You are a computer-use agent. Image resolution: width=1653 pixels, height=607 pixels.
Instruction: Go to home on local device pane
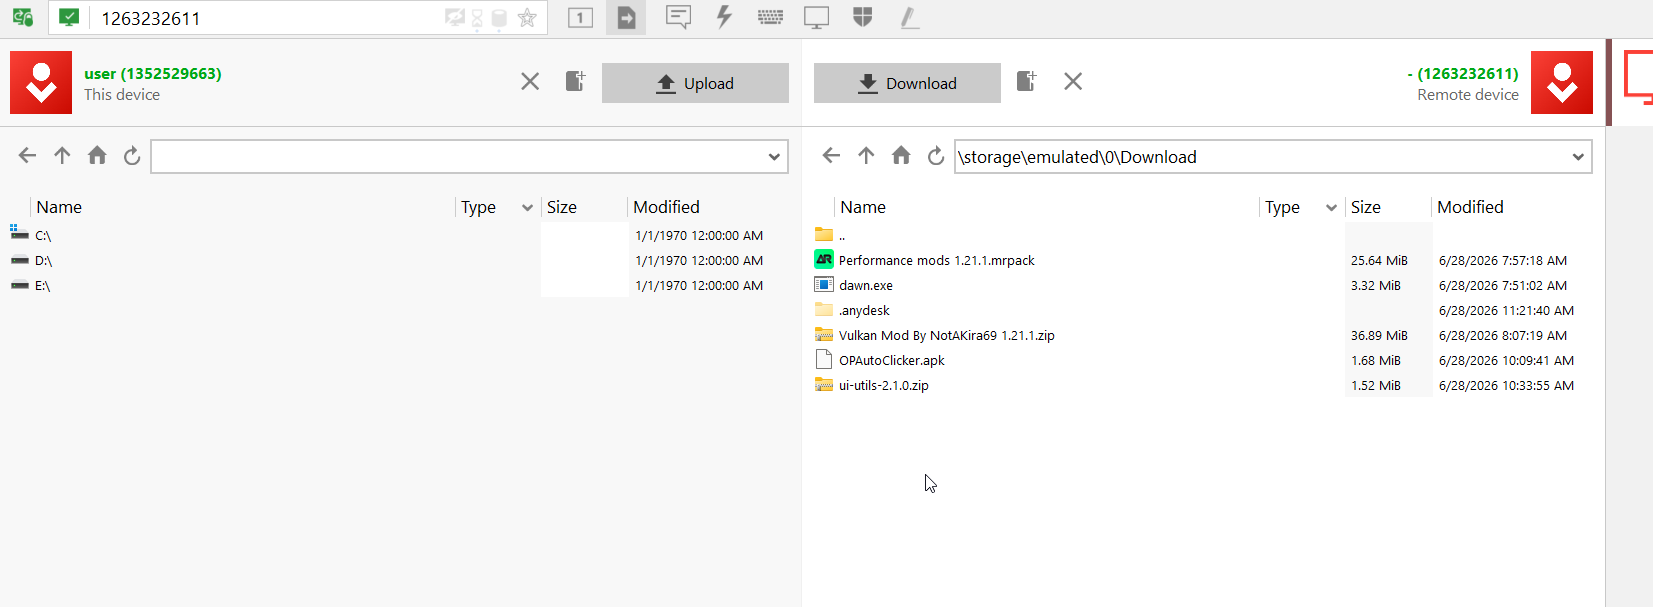[97, 155]
